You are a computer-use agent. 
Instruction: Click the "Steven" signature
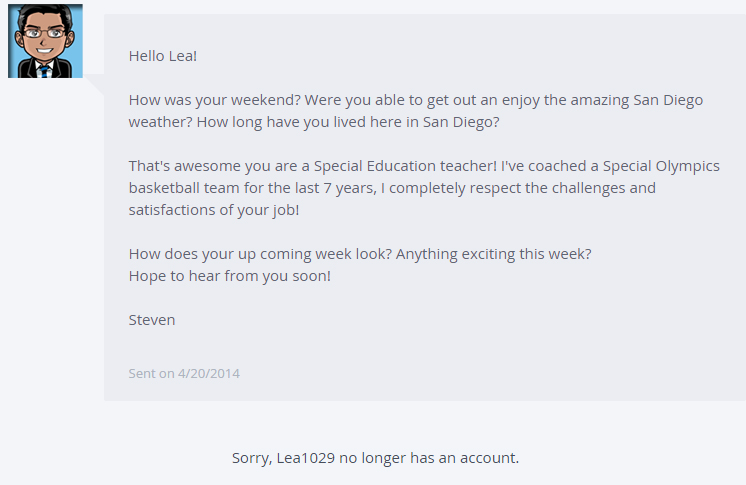pyautogui.click(x=152, y=320)
